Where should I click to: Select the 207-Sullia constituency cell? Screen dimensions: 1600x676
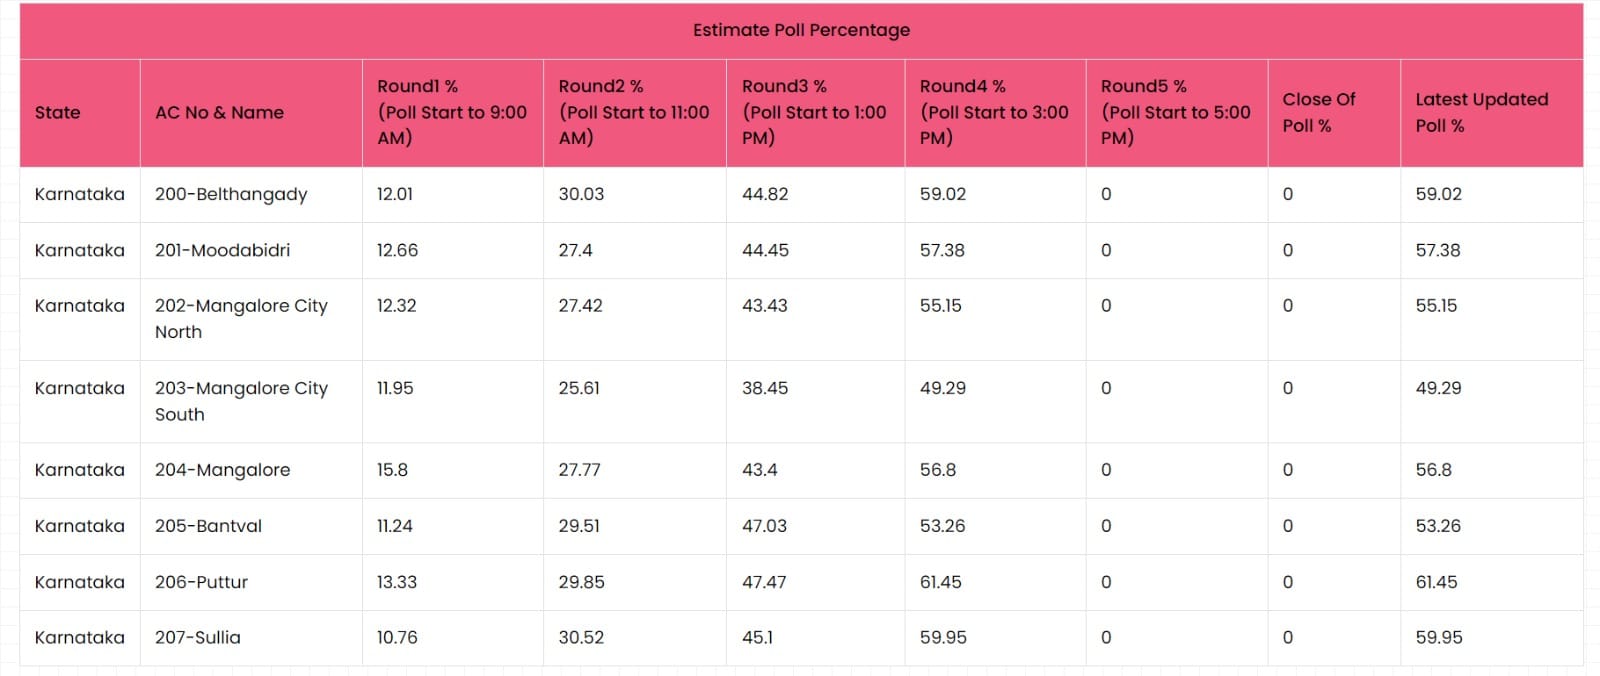(x=251, y=638)
